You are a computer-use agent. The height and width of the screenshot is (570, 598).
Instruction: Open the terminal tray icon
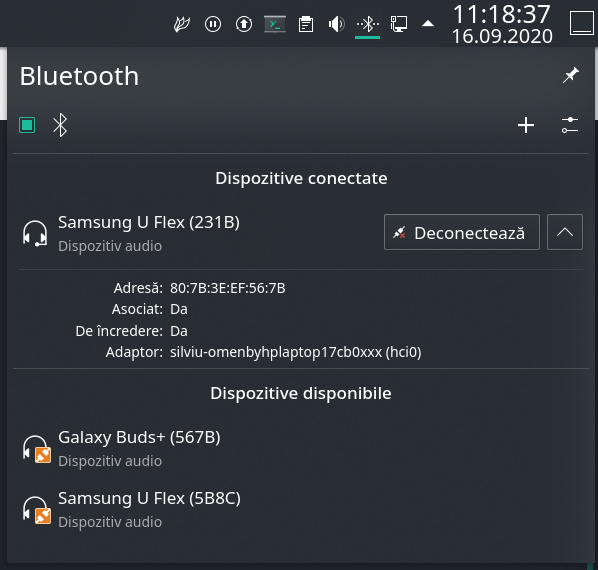click(275, 24)
